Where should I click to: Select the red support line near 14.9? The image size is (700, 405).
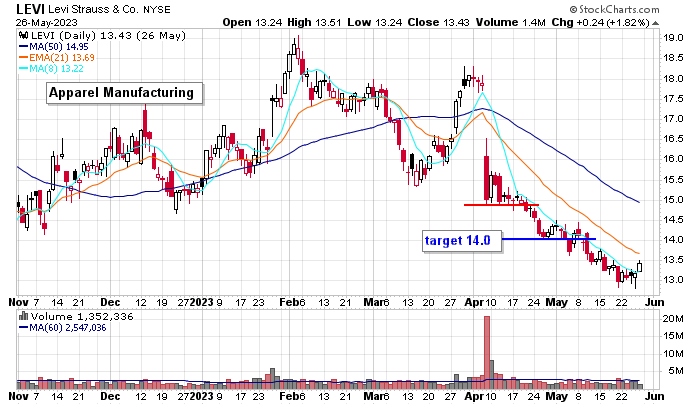tap(501, 205)
